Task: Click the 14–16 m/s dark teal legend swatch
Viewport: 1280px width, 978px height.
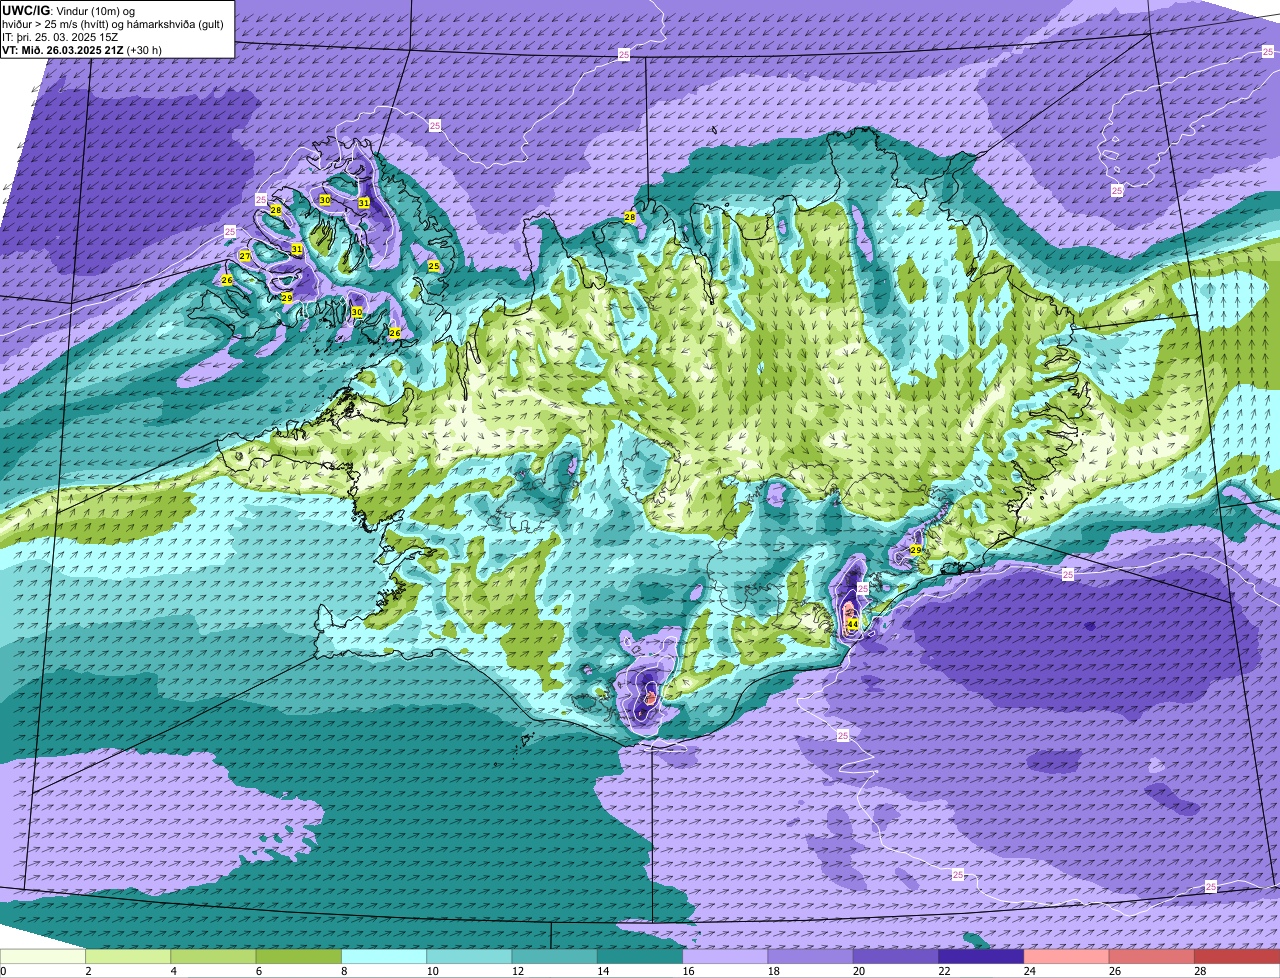Action: click(640, 956)
